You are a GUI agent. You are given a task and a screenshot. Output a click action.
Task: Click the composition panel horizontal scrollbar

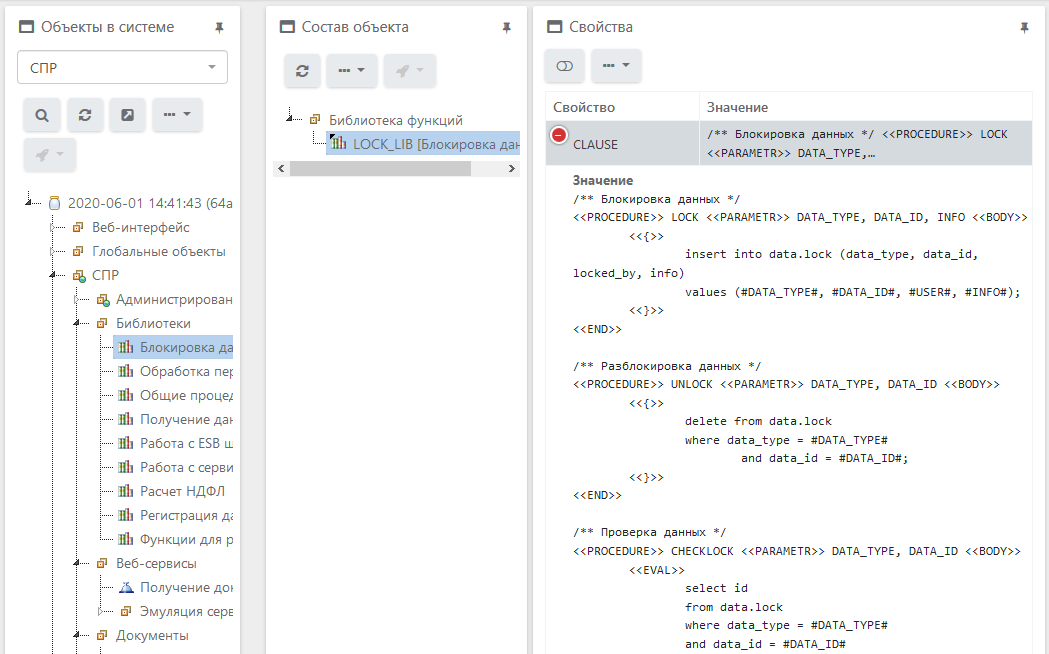[380, 169]
